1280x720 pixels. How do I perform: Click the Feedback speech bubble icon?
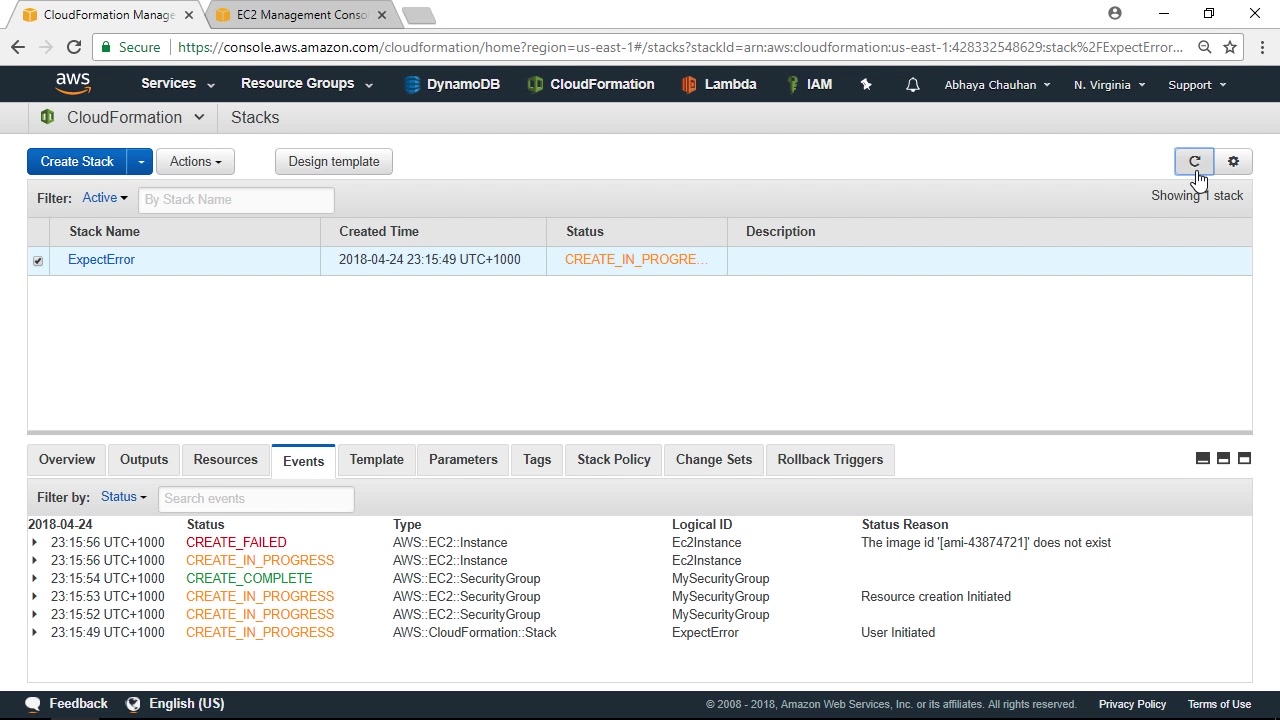[33, 704]
